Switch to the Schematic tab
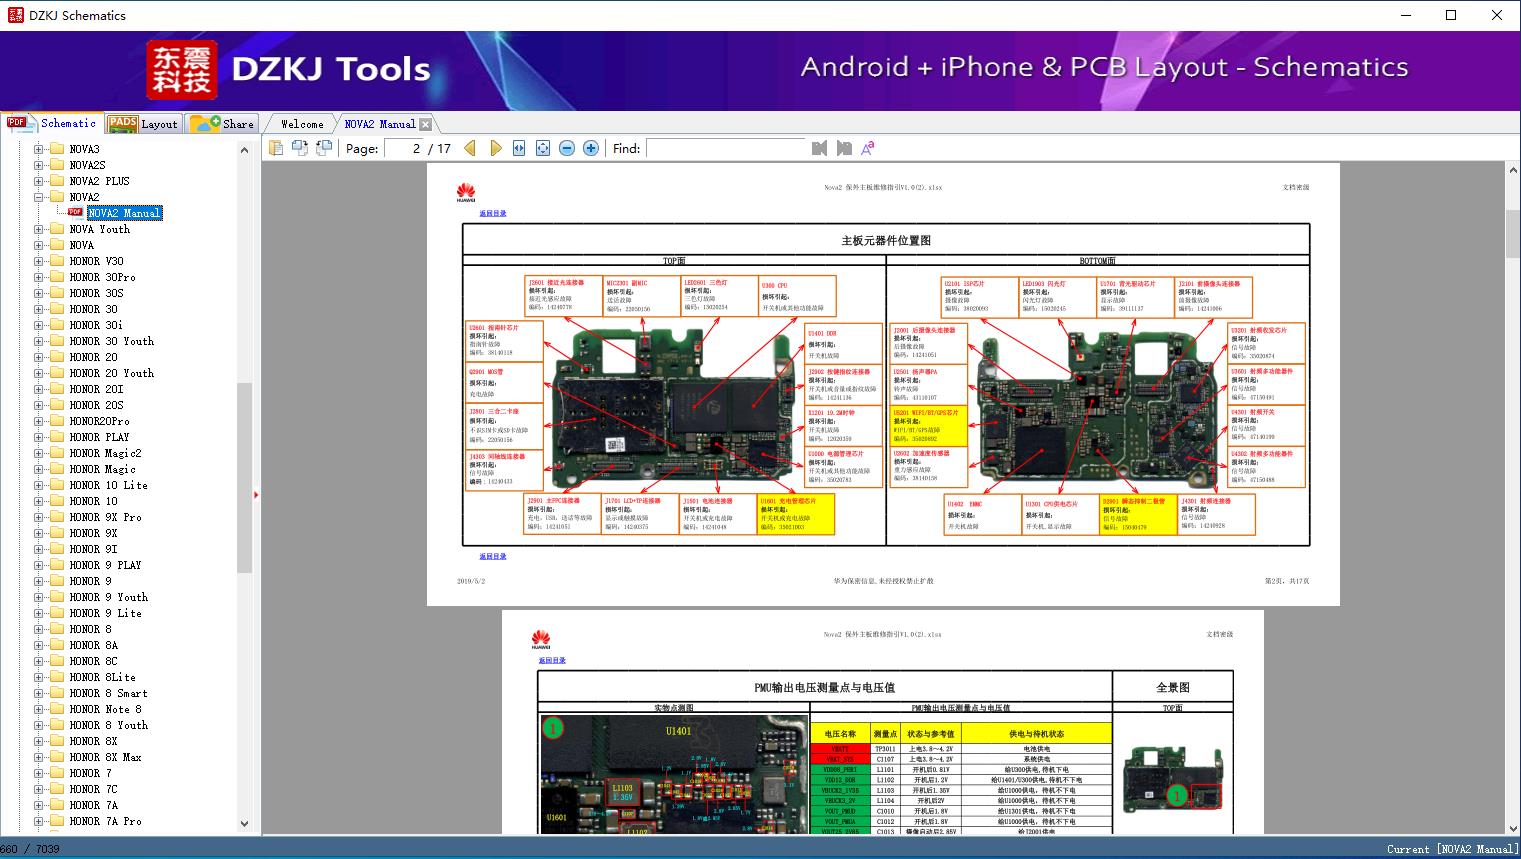Viewport: 1521px width, 859px height. pos(52,123)
